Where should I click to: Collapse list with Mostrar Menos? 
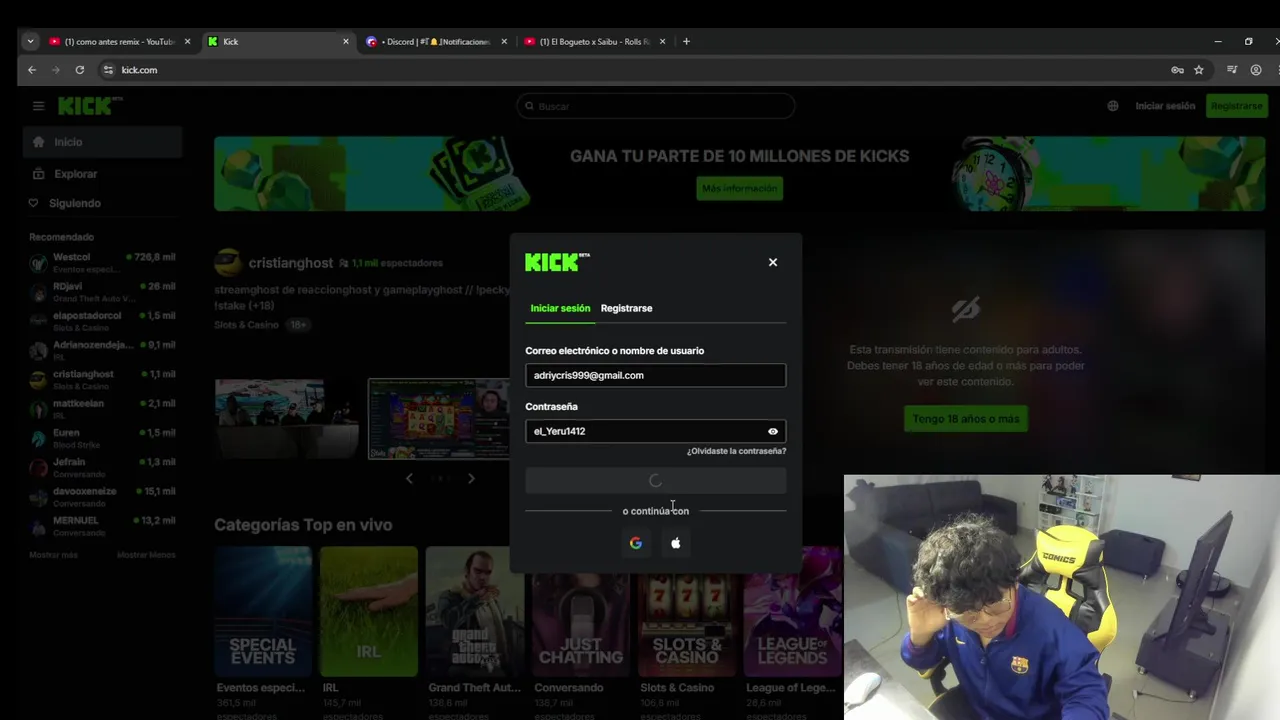[146, 555]
